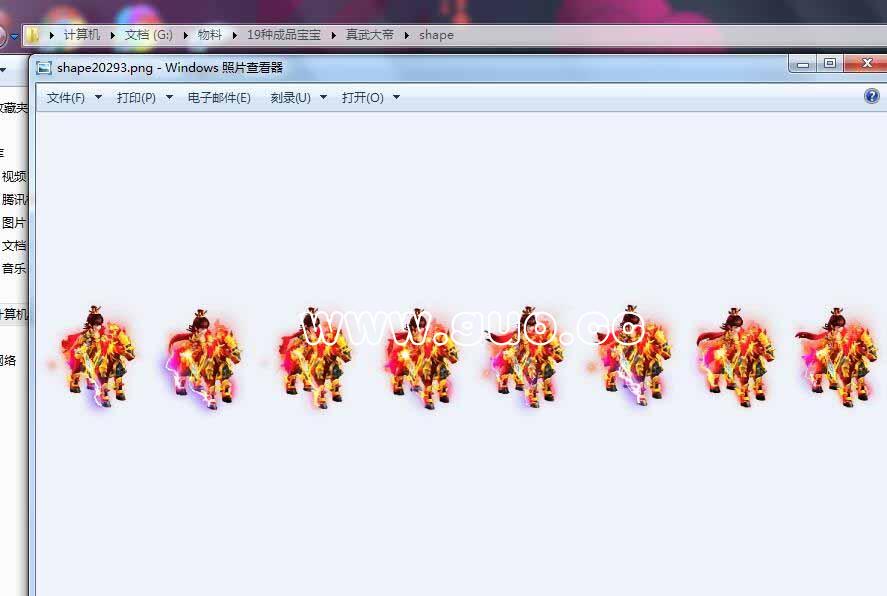Maximize the Photo Viewer window

pyautogui.click(x=829, y=64)
